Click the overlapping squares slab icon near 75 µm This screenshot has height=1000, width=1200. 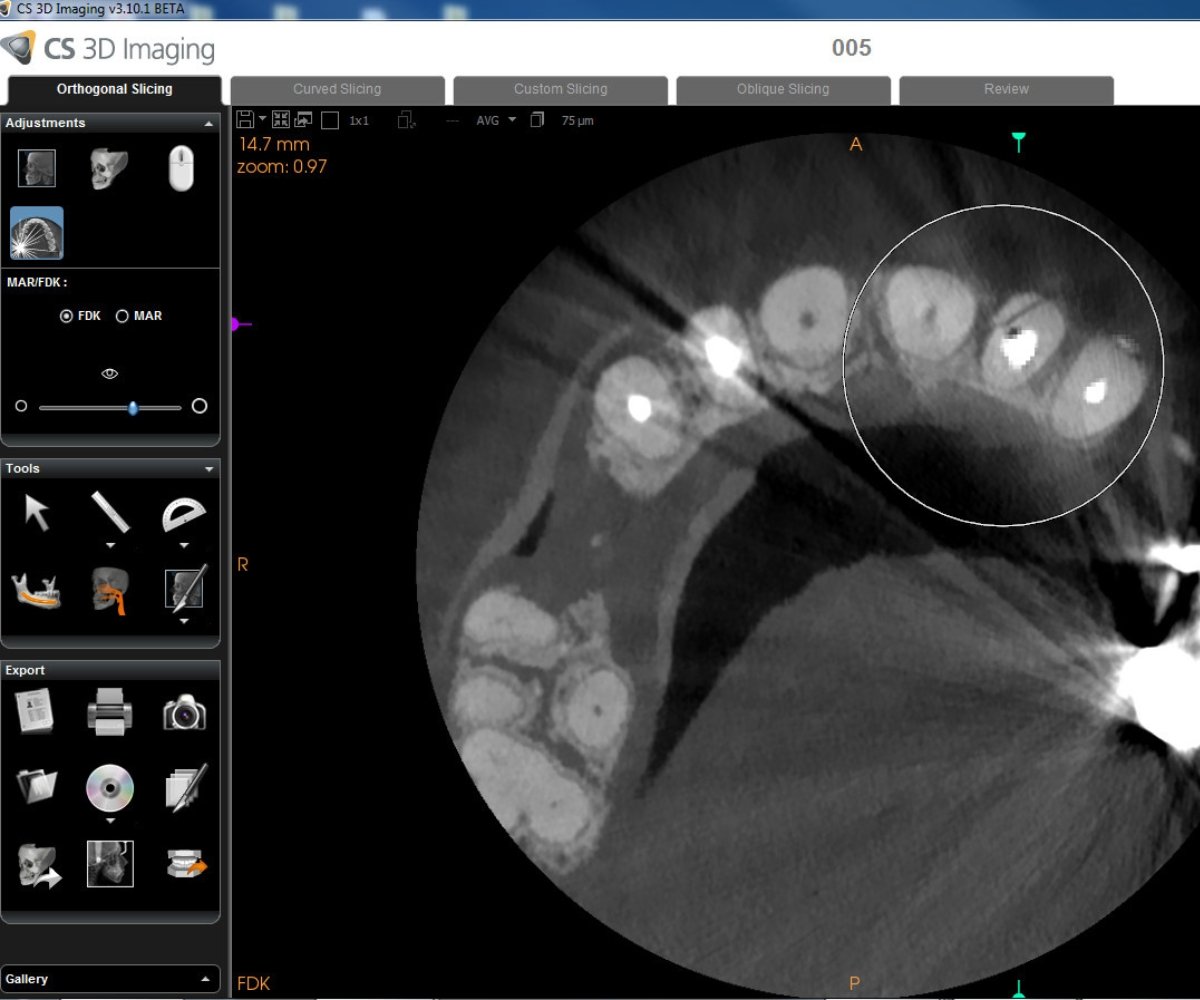coord(538,120)
